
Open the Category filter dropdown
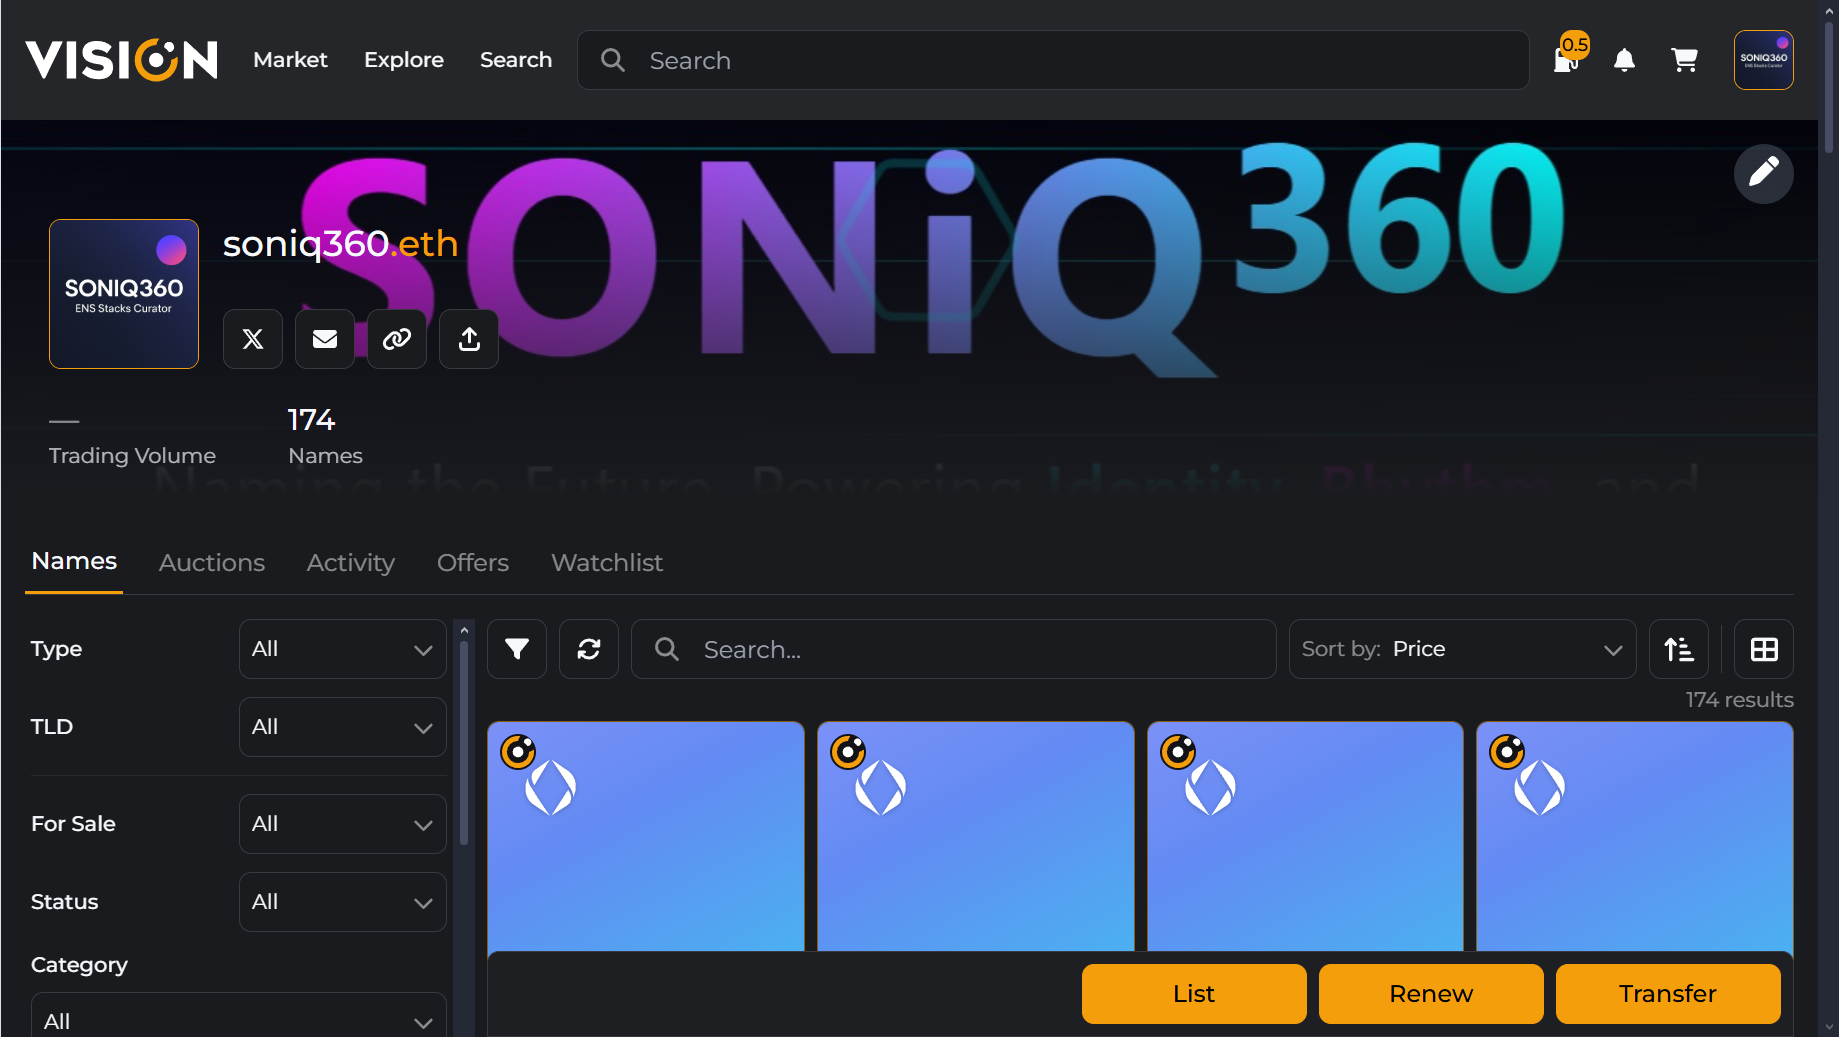pyautogui.click(x=239, y=1014)
